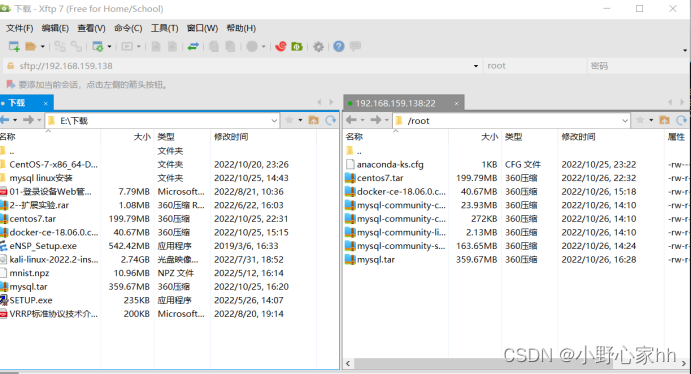Expand the host address dropdown arrow
Screen dimensions: 691x374
pos(476,66)
